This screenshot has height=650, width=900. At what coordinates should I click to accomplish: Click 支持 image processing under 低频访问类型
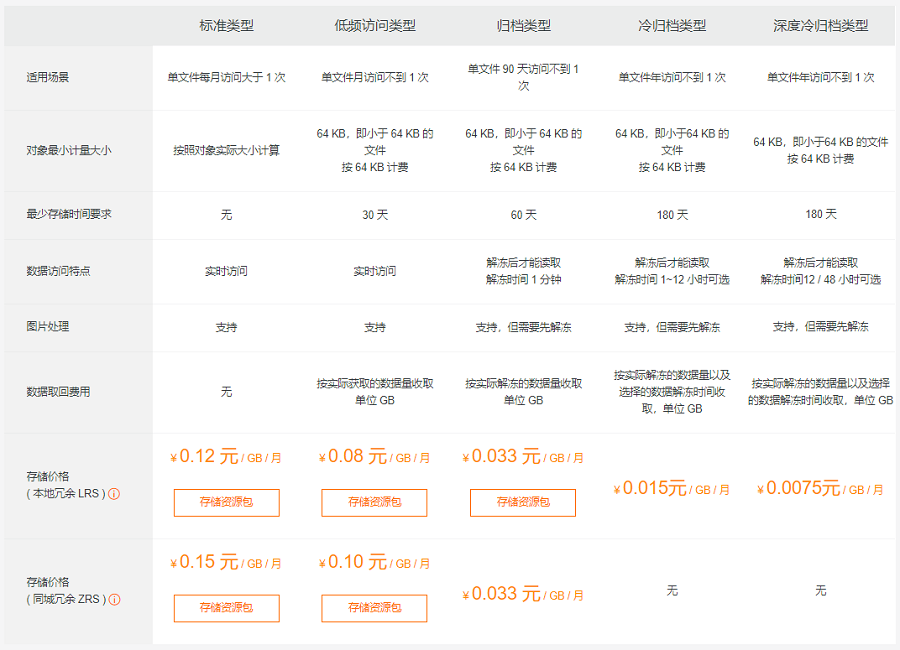pyautogui.click(x=375, y=327)
